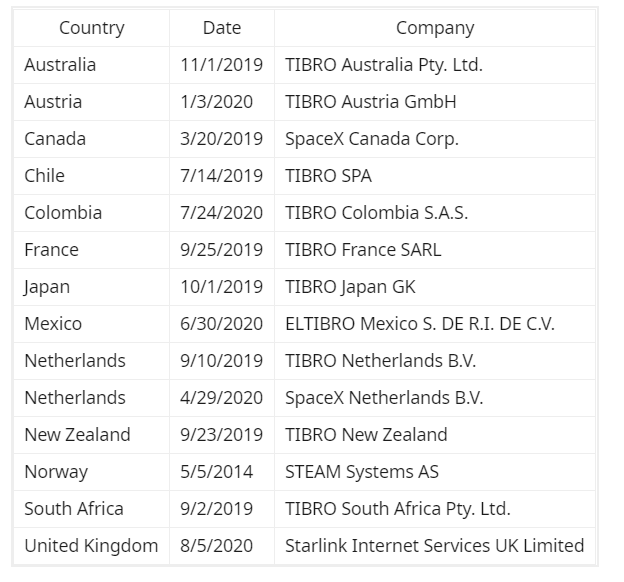Click the Country column header
The height and width of the screenshot is (582, 624).
coord(91,28)
